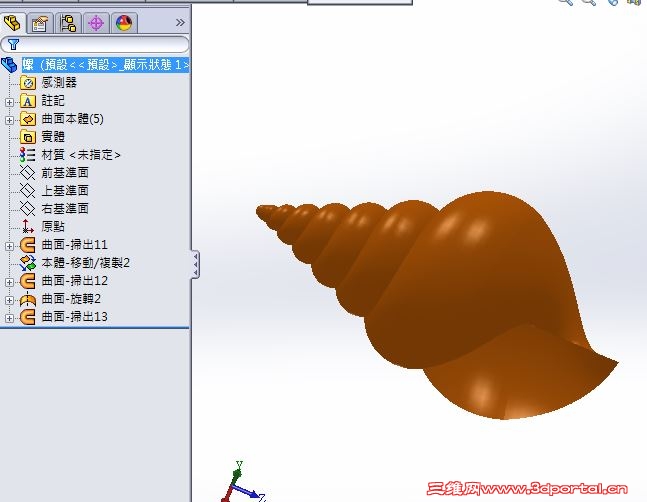The height and width of the screenshot is (502, 647).
Task: Click the sweep icon for 曲面-掃出13
Action: (28, 317)
